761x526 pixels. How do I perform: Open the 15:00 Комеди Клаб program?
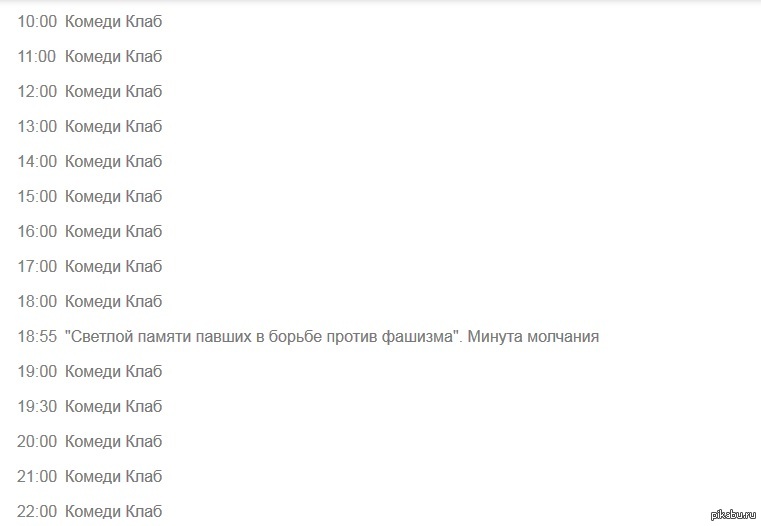(90, 196)
